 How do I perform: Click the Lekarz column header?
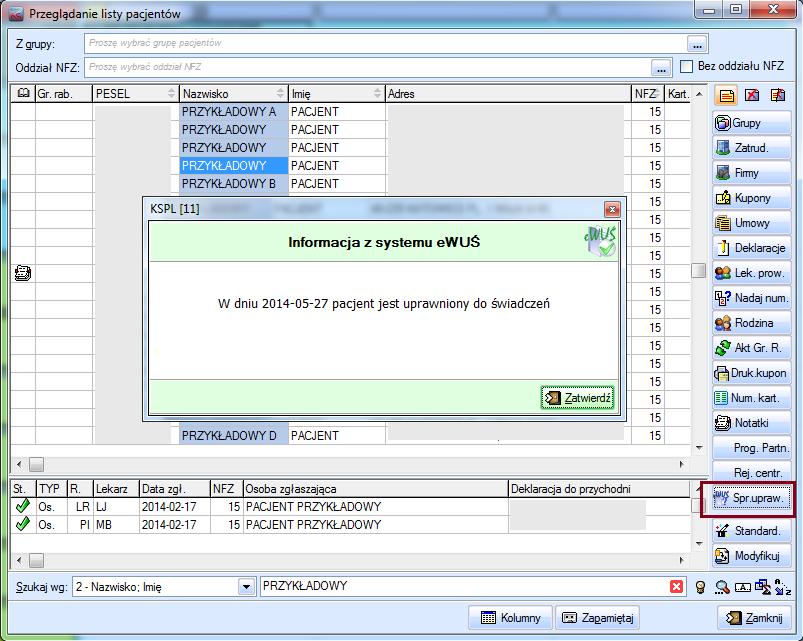[116, 488]
